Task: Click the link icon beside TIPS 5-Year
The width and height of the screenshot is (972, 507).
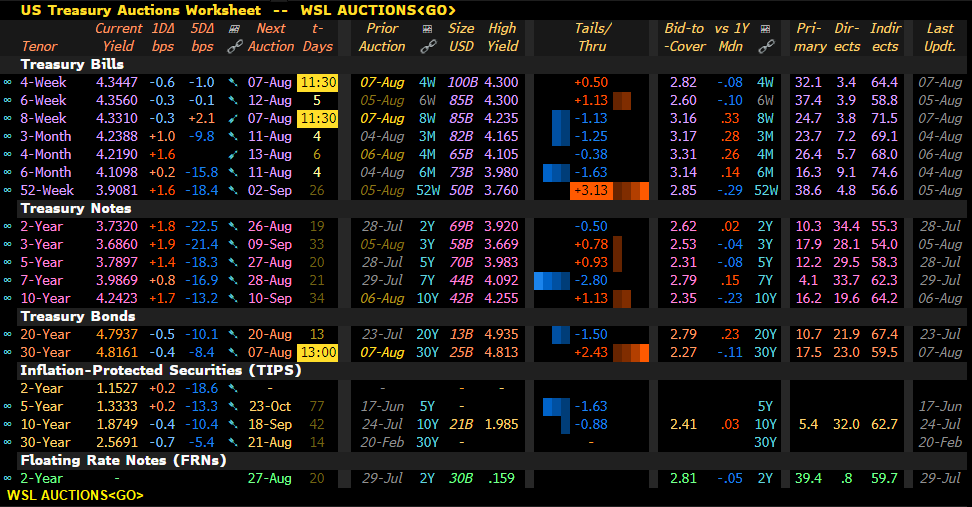Action: coord(7,406)
